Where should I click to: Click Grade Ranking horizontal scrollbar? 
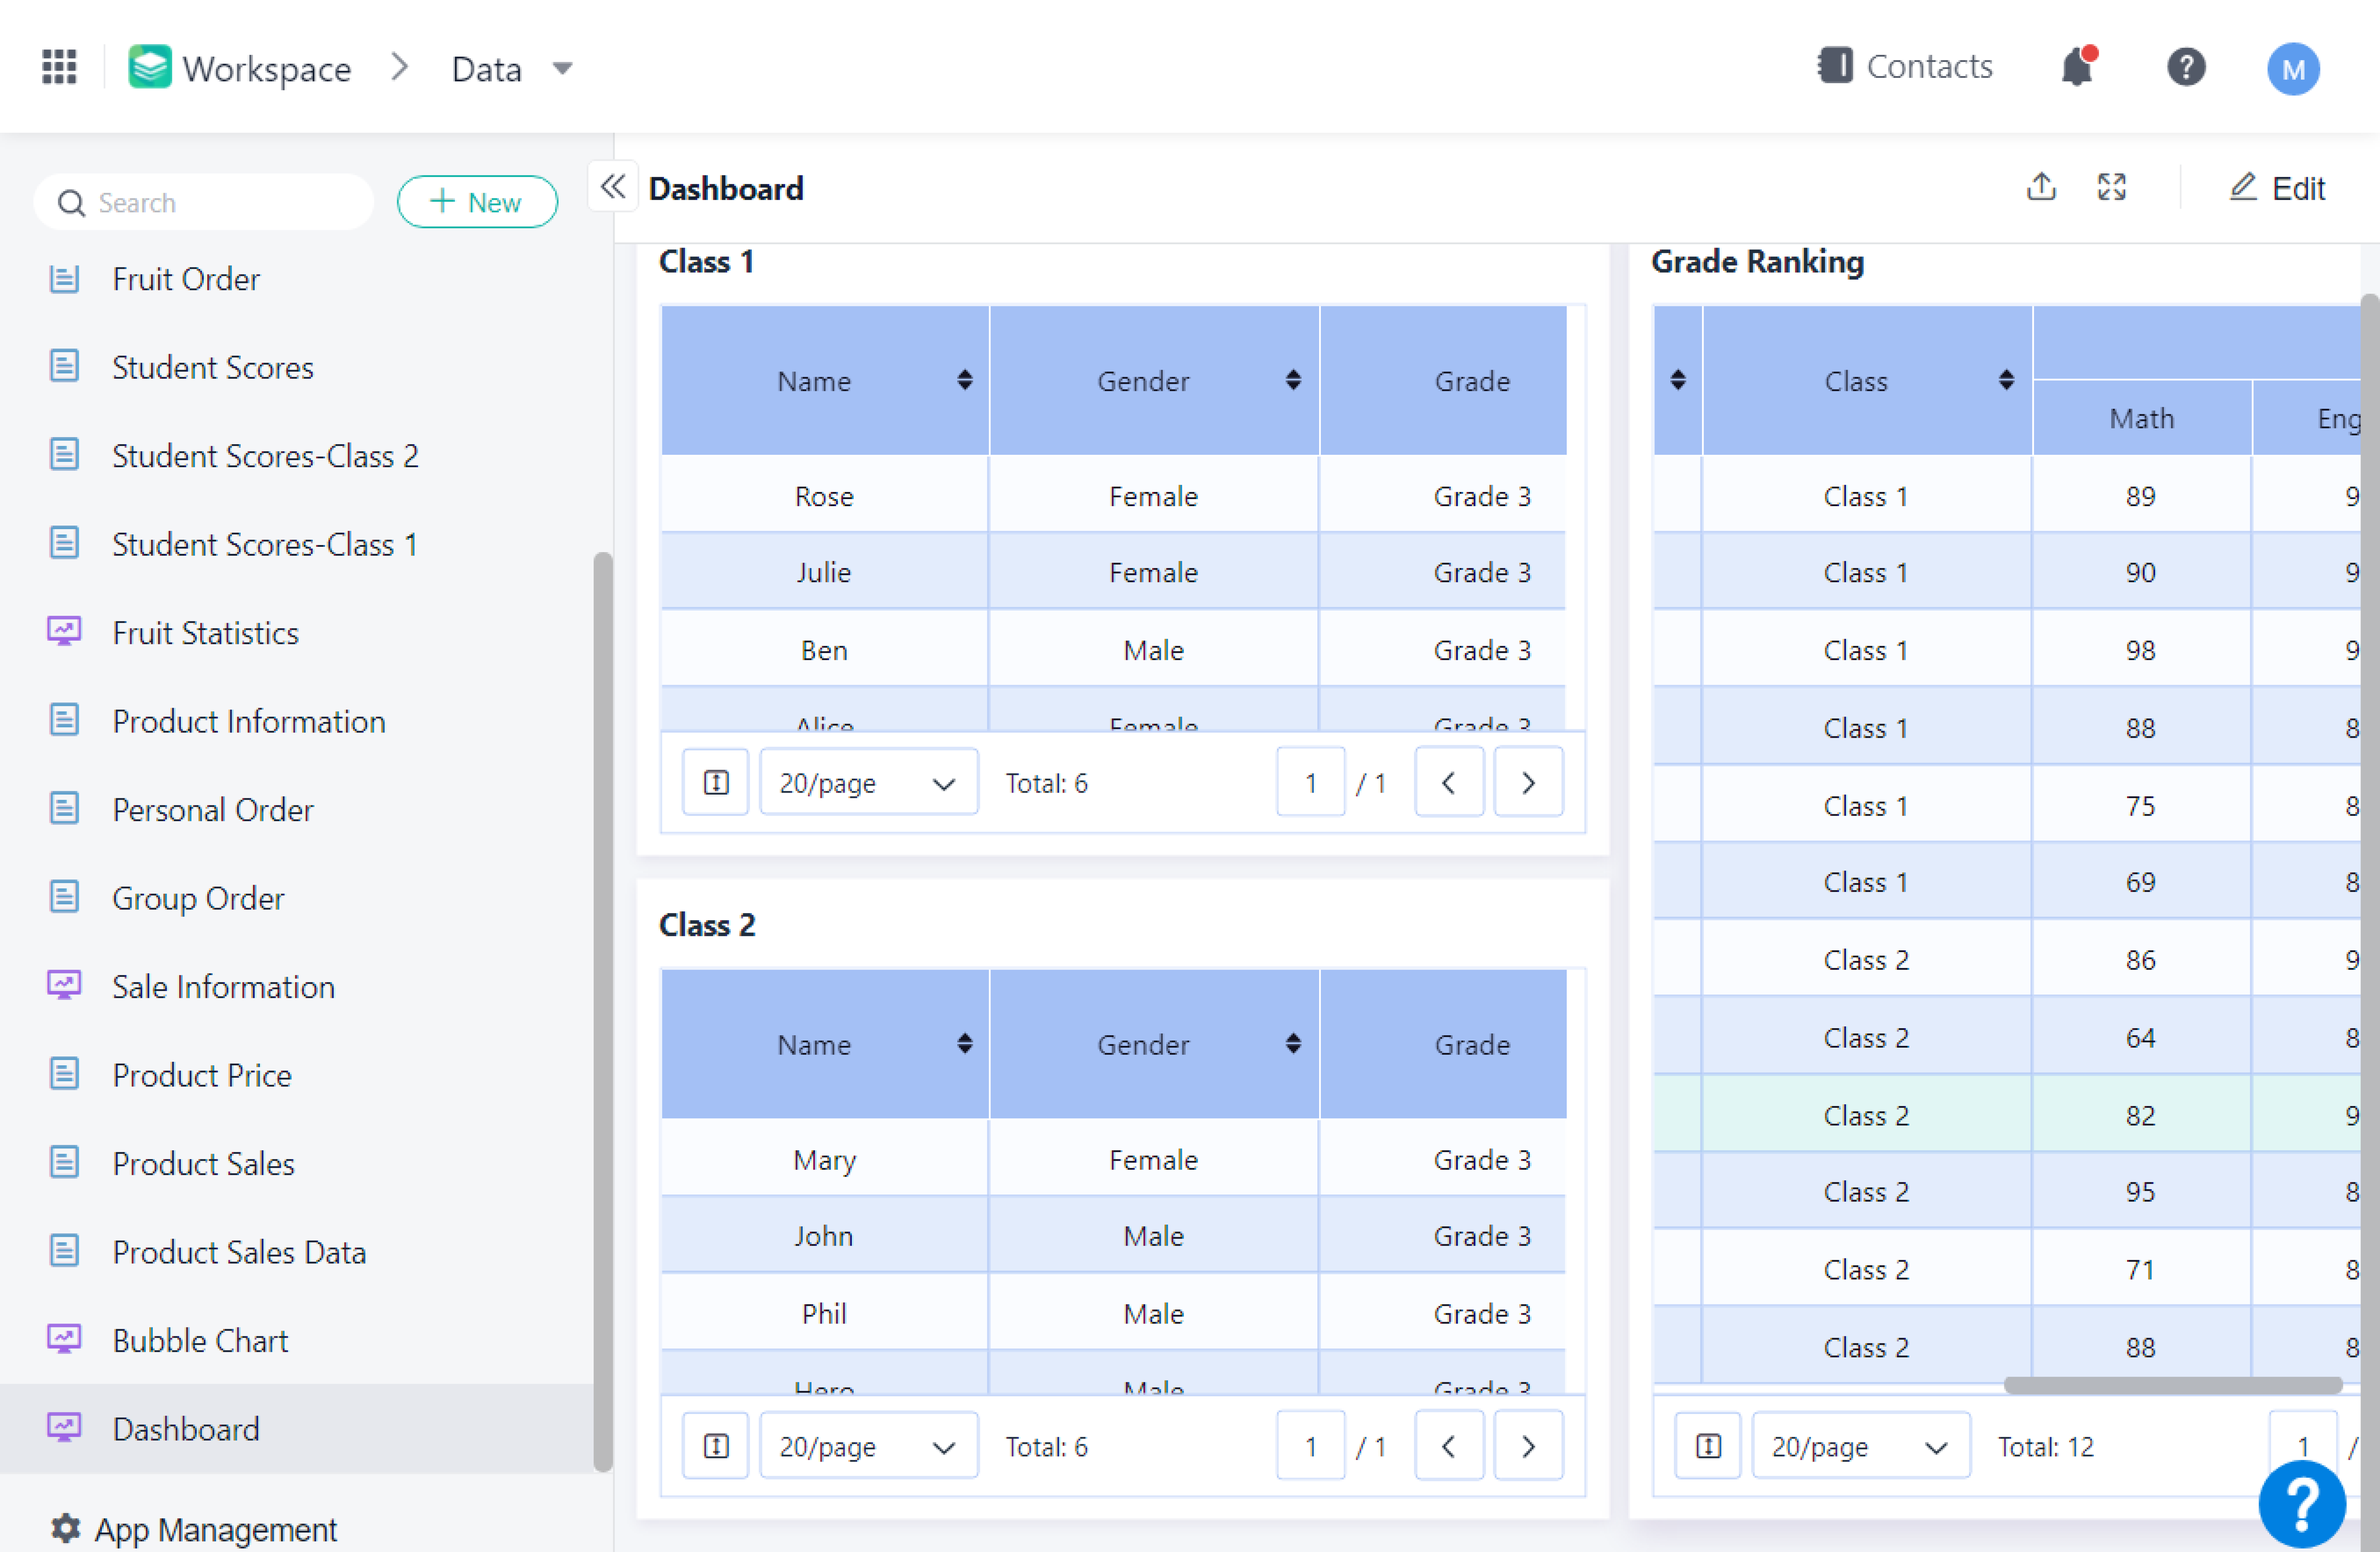[2173, 1385]
